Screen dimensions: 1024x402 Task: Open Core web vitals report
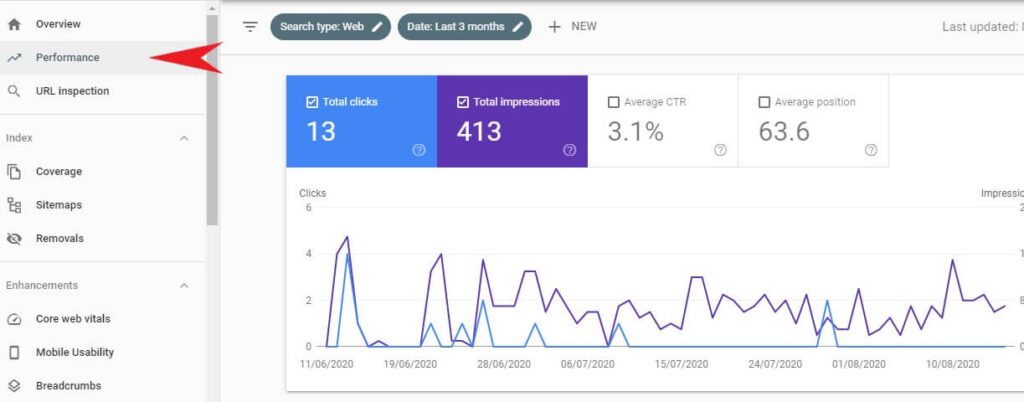tap(103, 319)
